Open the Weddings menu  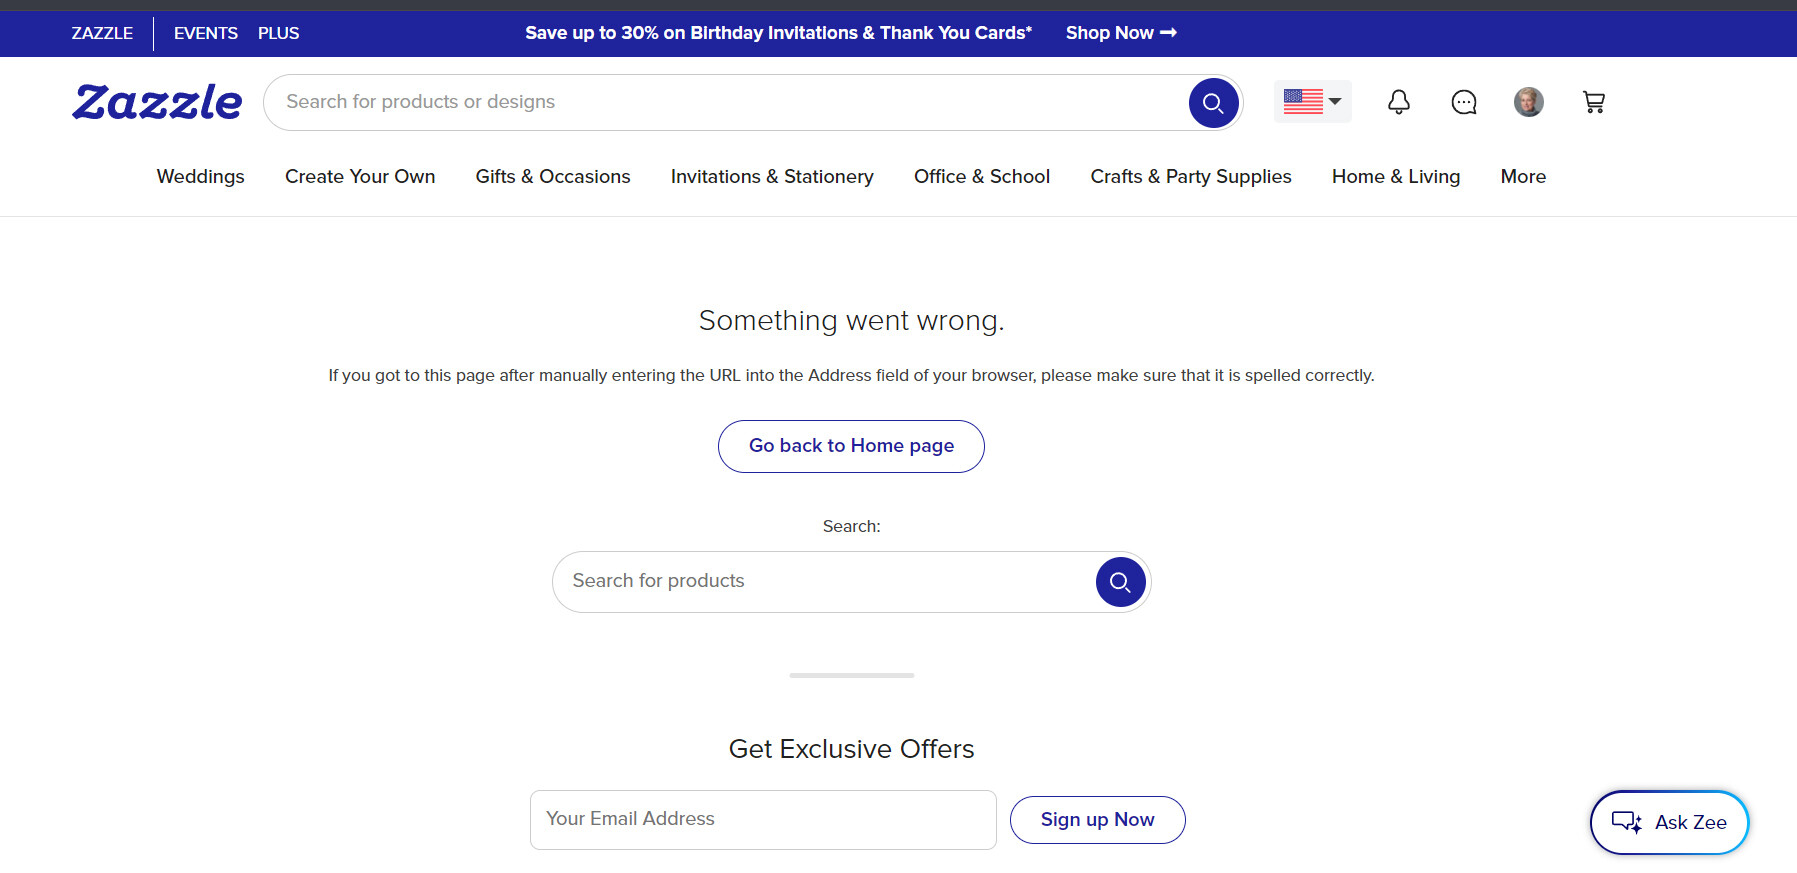200,176
